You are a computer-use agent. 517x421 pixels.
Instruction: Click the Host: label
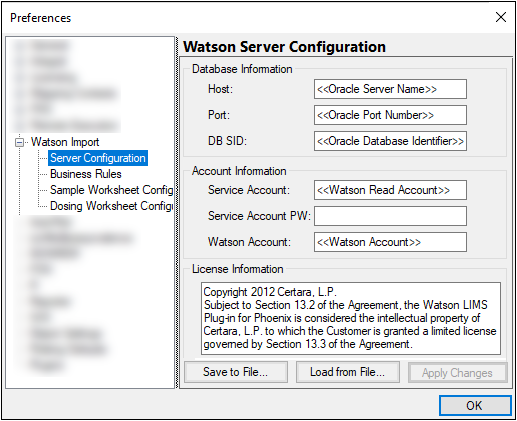point(220,89)
